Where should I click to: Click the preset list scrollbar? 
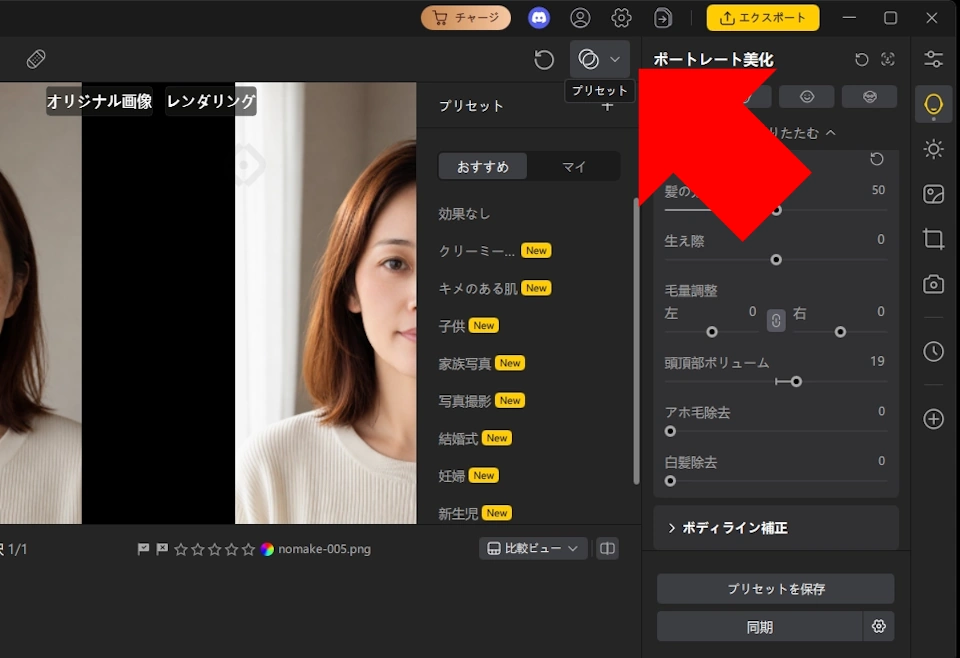[636, 340]
